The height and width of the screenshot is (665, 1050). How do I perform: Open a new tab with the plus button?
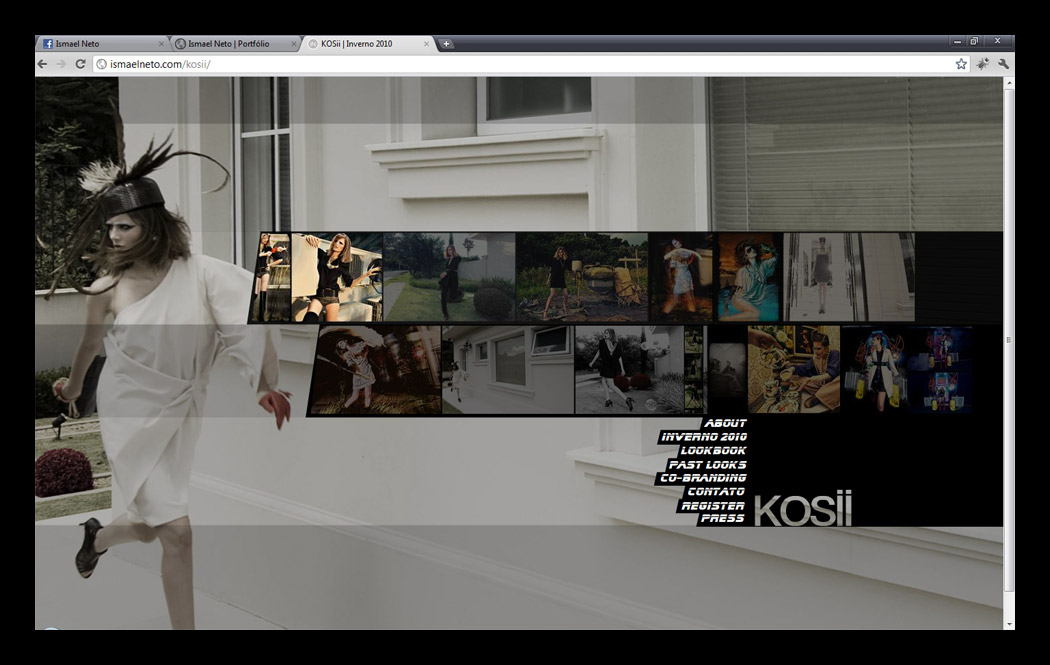point(446,44)
